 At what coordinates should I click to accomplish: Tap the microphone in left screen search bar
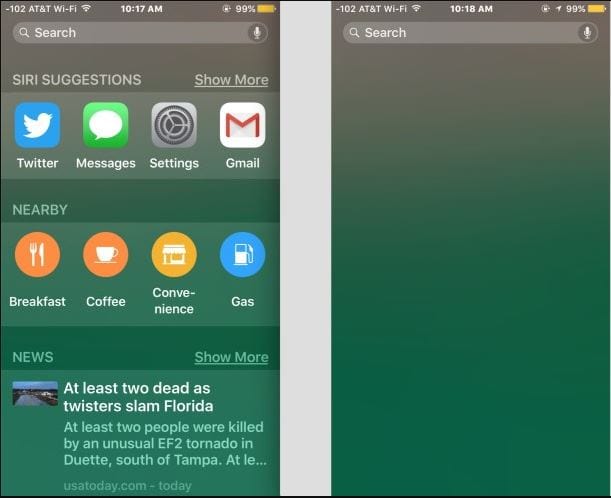click(257, 33)
